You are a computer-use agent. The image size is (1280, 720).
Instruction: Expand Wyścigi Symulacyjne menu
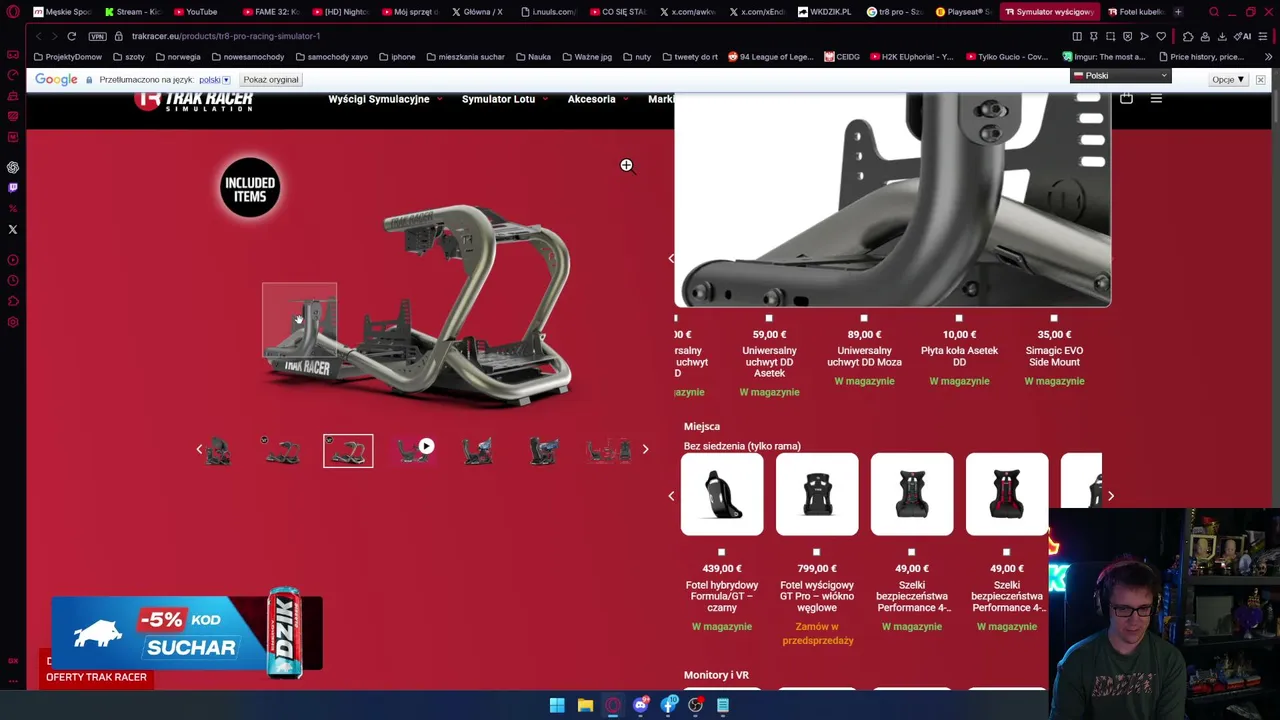[385, 99]
